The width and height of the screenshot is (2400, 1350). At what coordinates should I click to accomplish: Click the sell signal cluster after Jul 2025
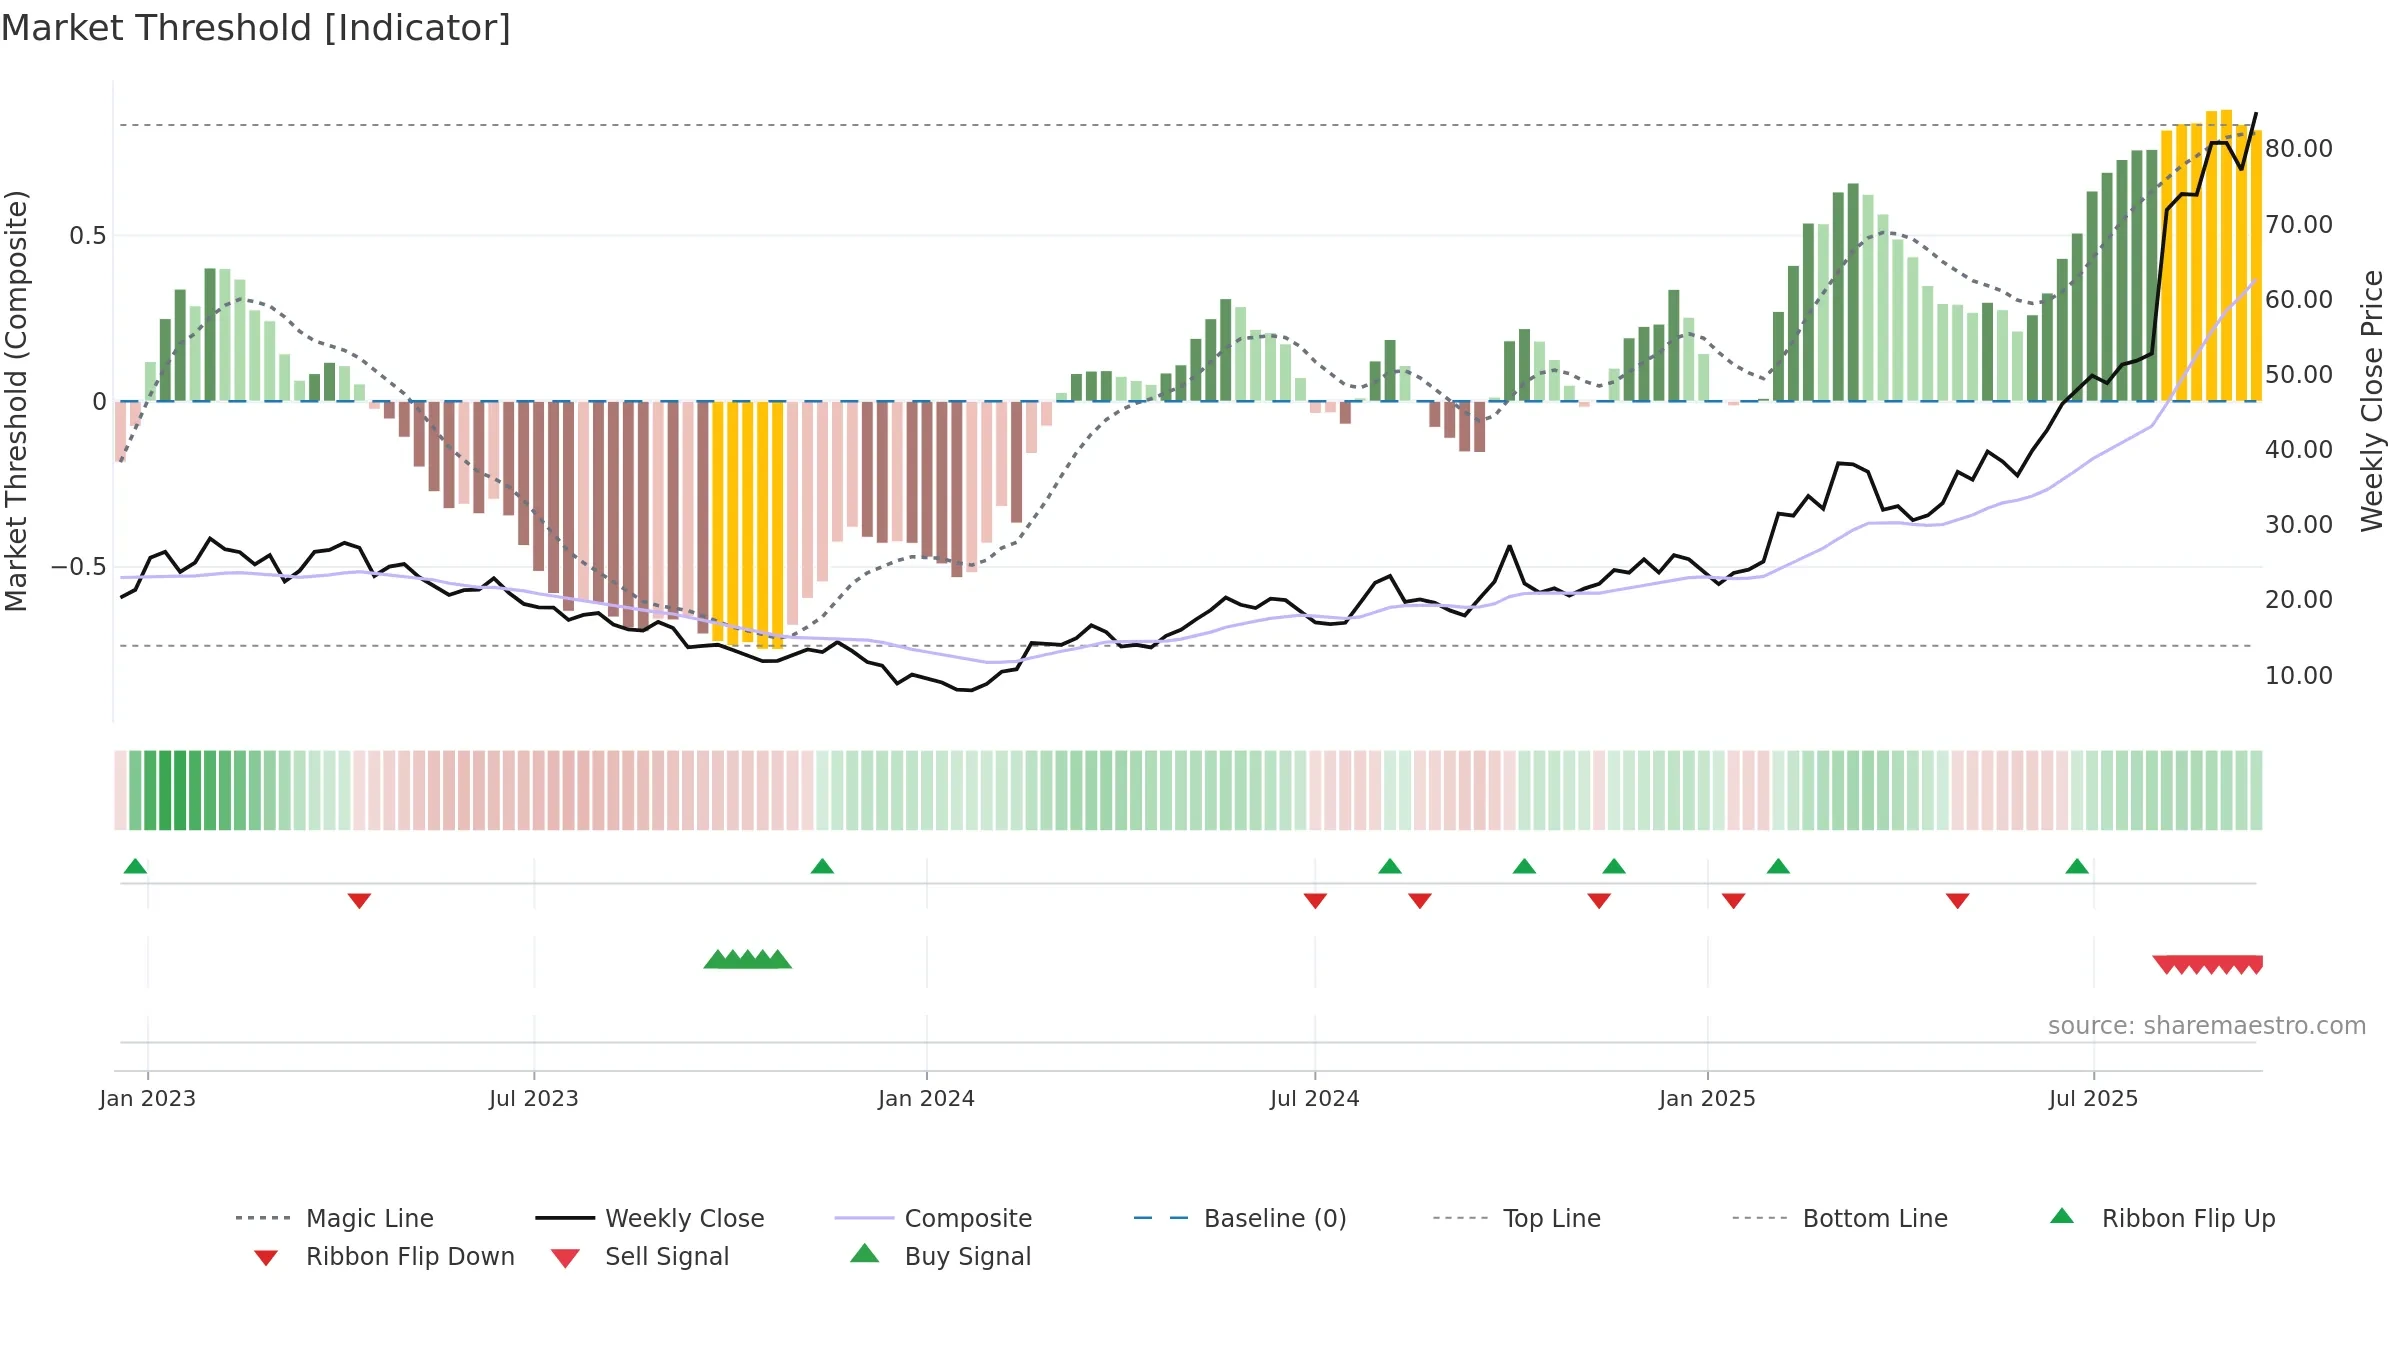[x=2208, y=964]
